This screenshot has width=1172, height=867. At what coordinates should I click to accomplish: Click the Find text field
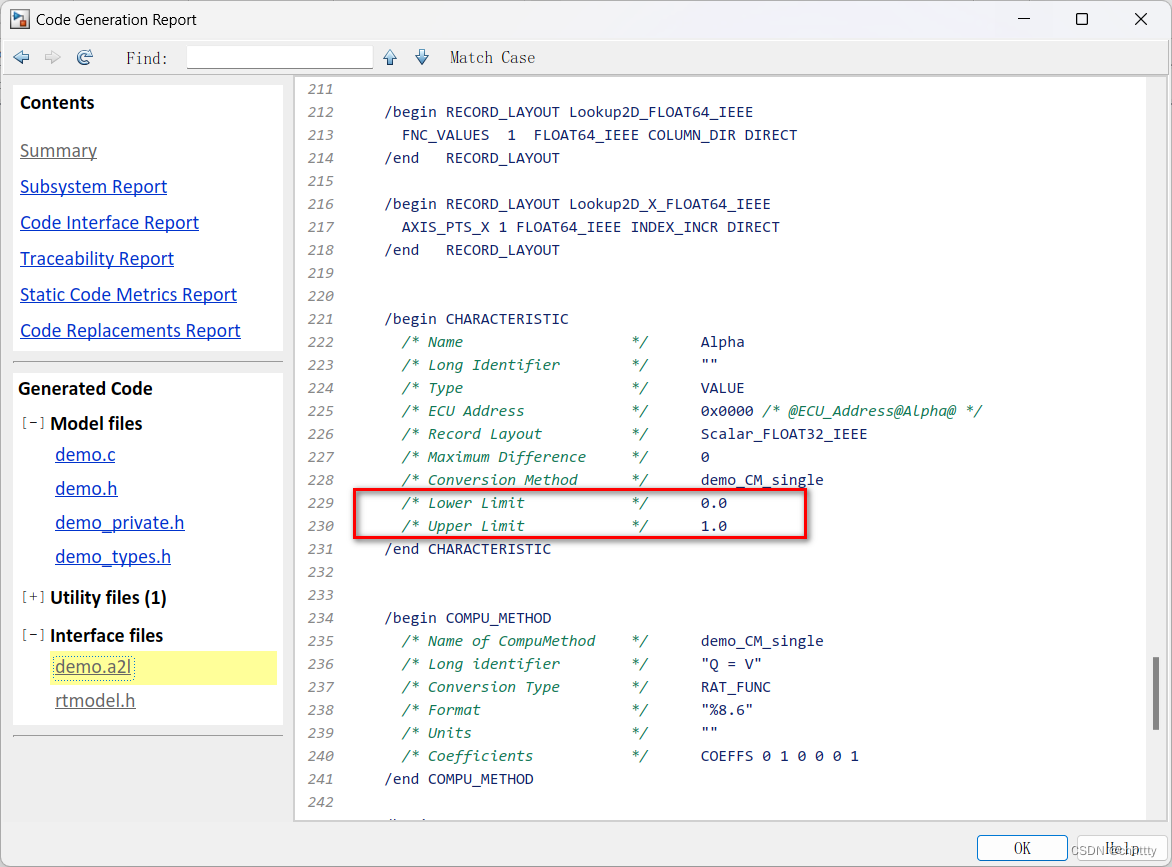(280, 57)
